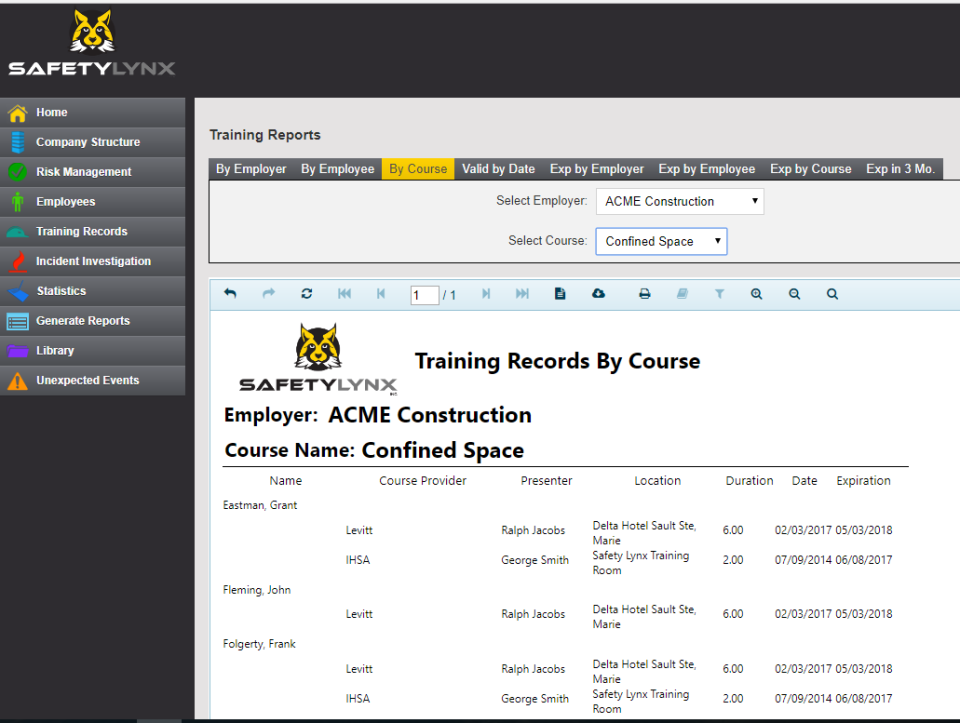Click the Eastman, Grant name row
The width and height of the screenshot is (960, 723).
[x=260, y=506]
